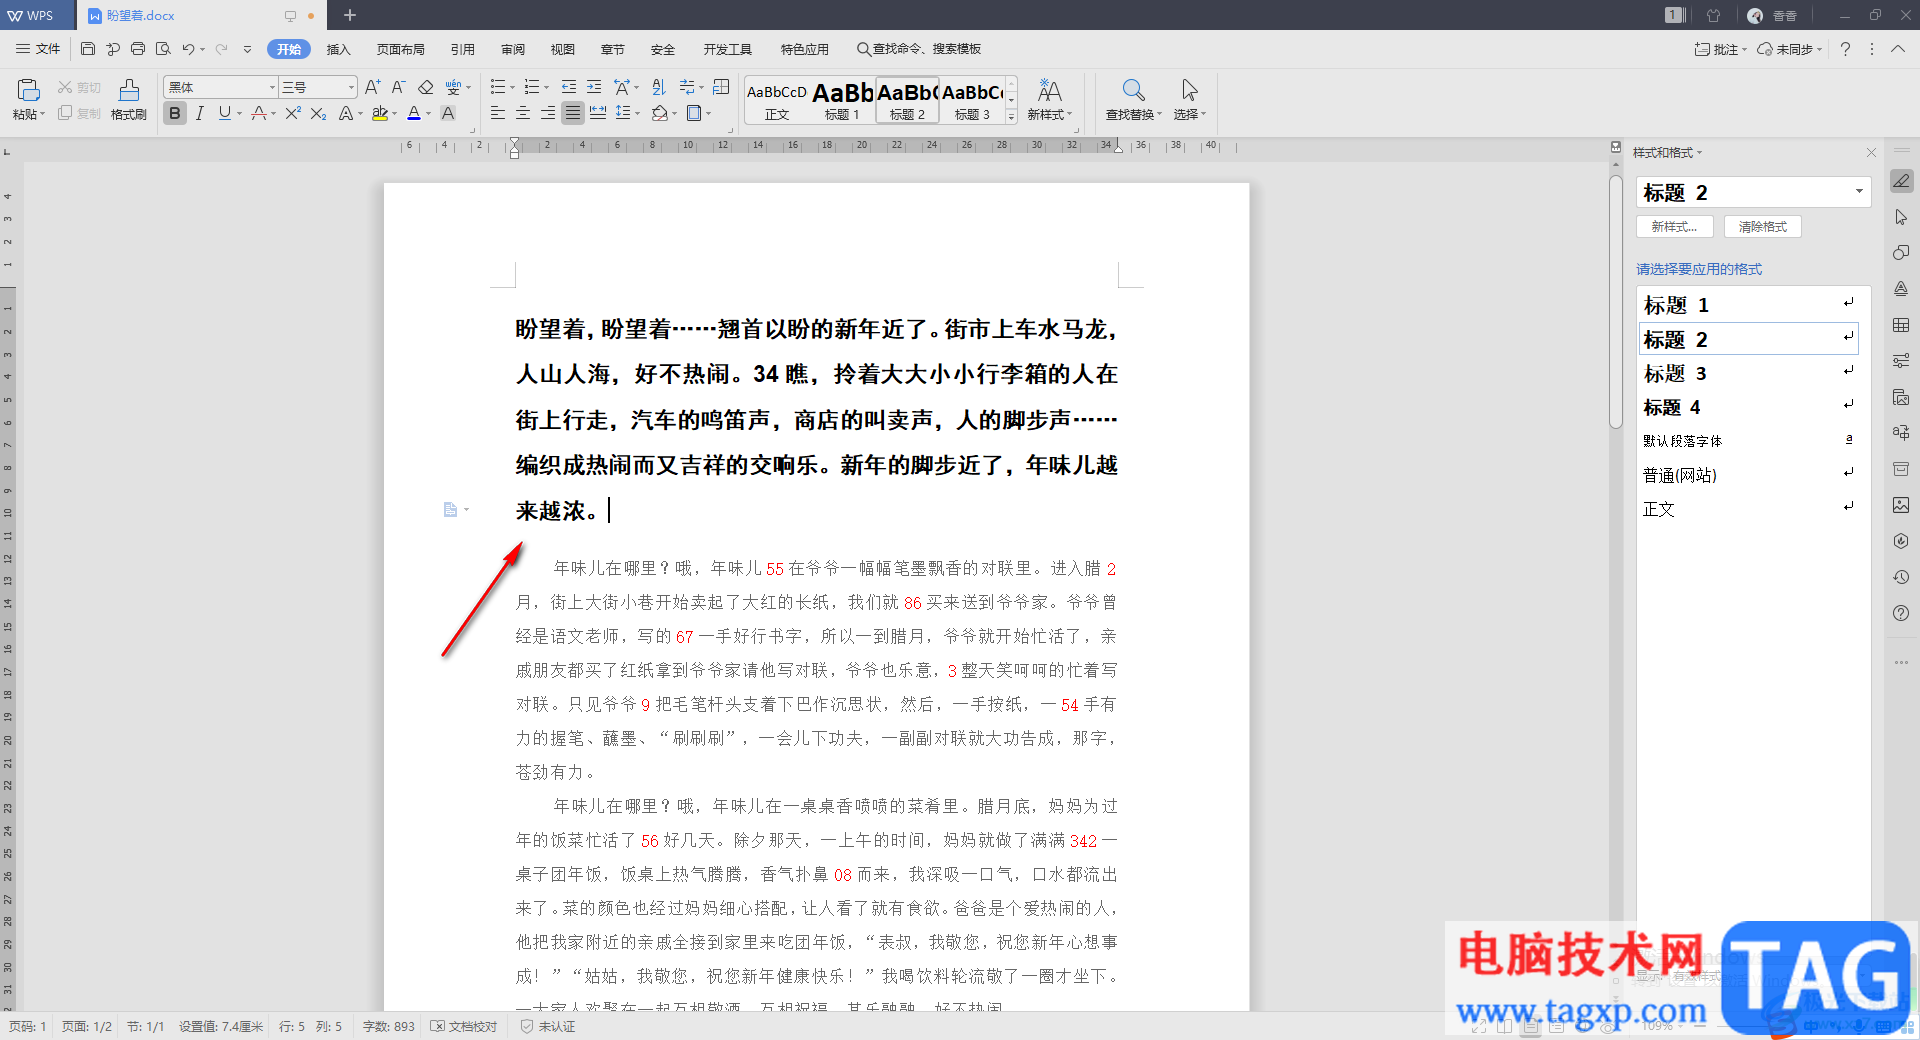The image size is (1920, 1040).
Task: Click the 清除格式 button
Action: pos(1762,227)
